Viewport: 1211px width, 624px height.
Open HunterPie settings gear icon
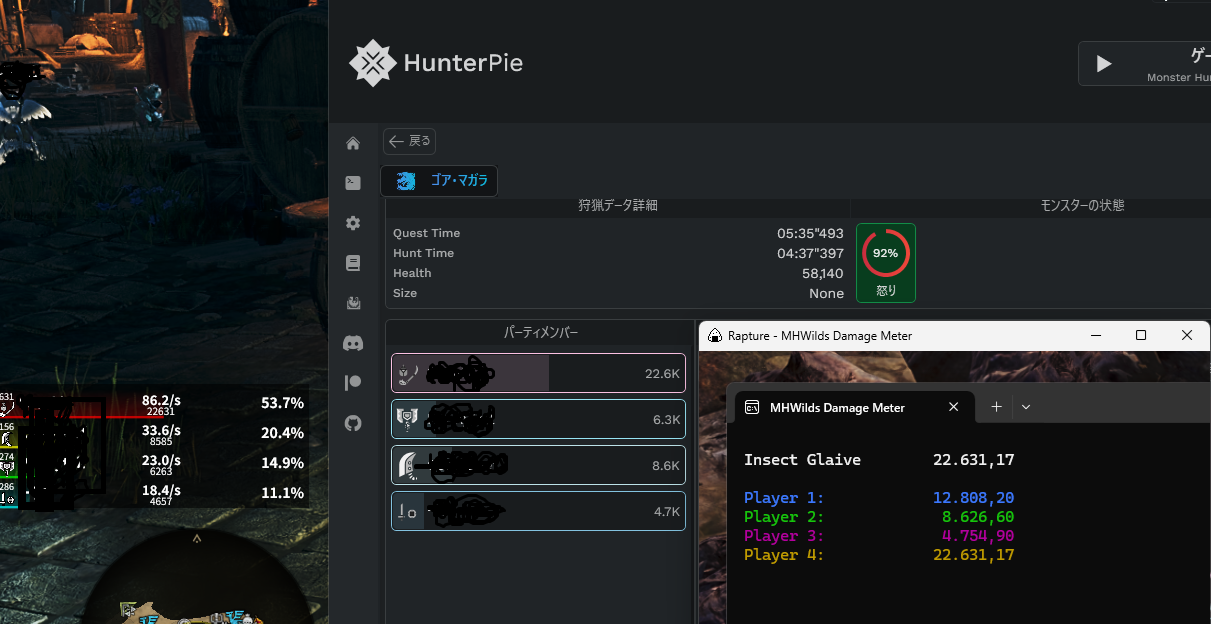[x=353, y=223]
